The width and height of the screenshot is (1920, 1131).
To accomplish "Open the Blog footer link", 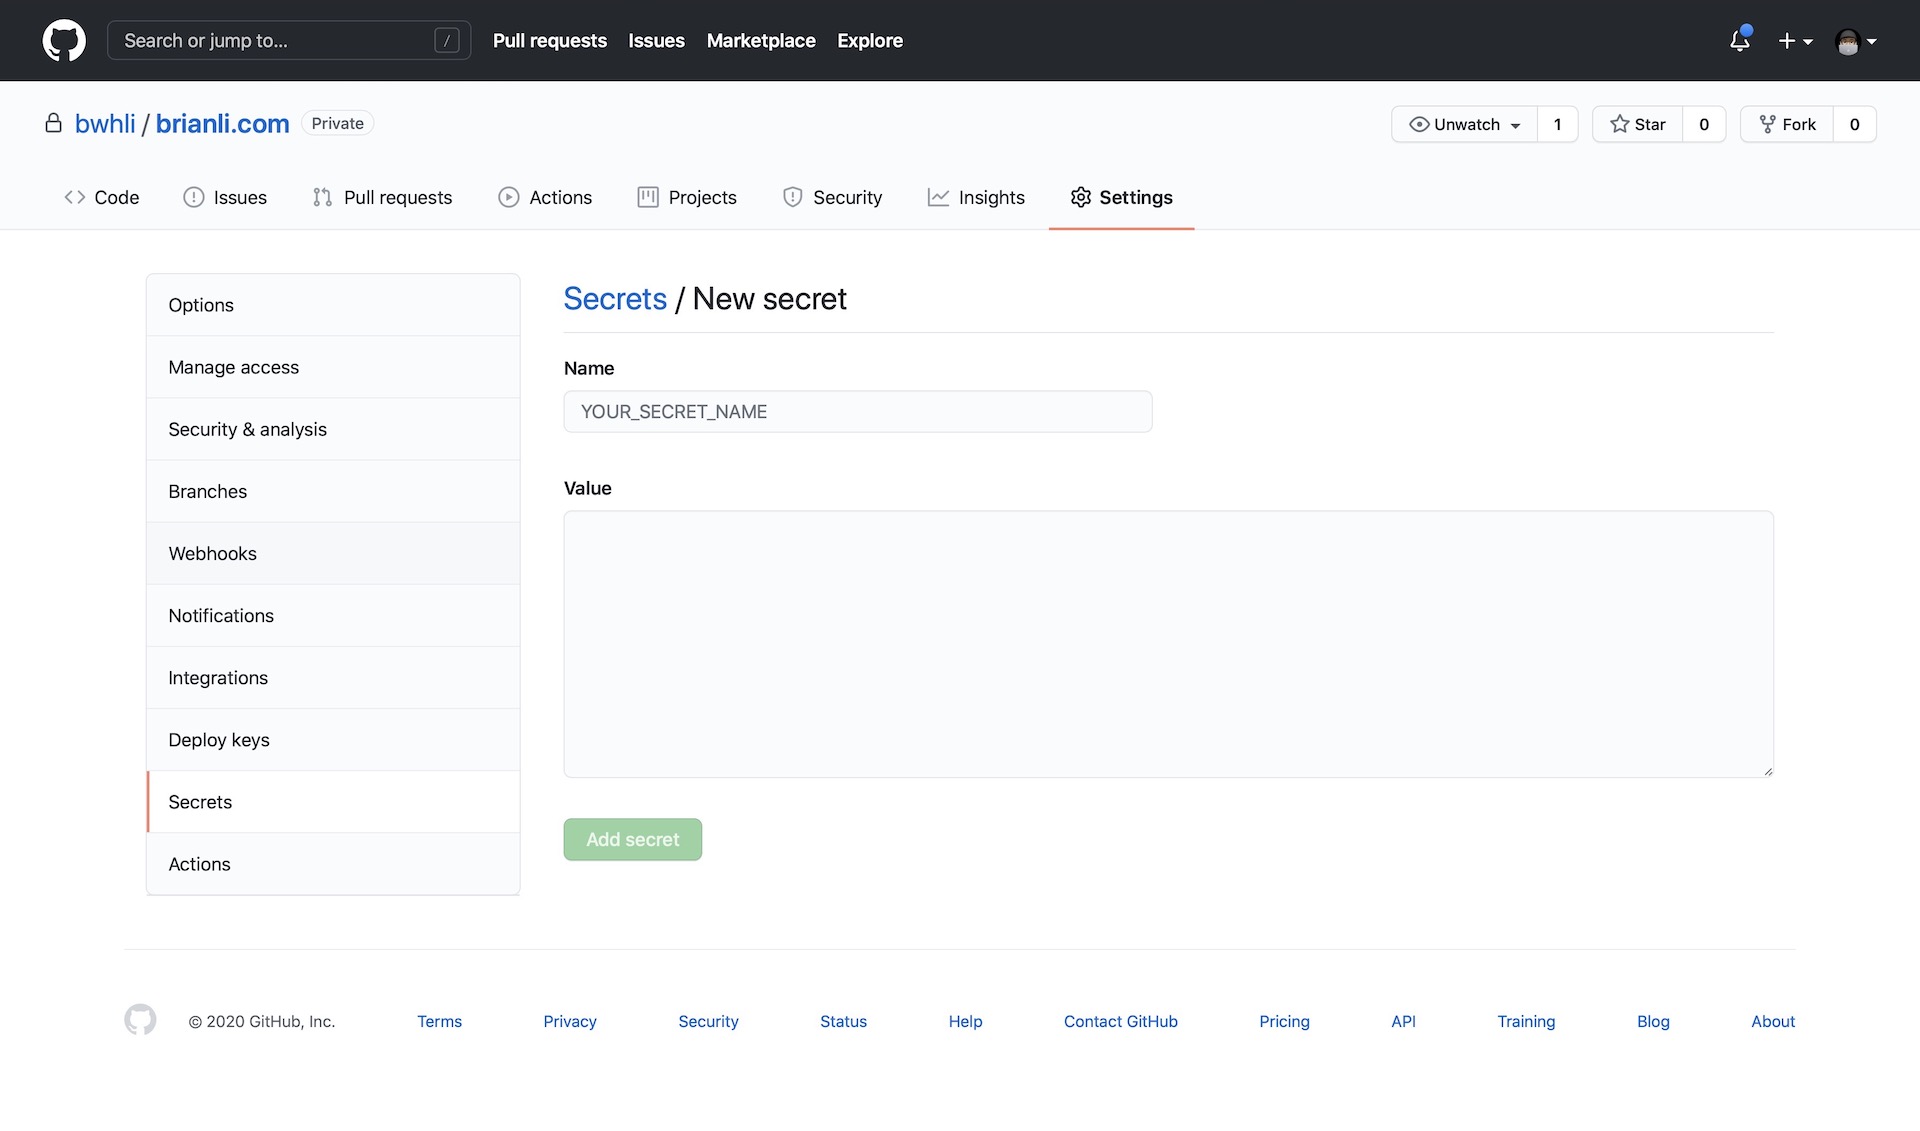I will click(1653, 1021).
